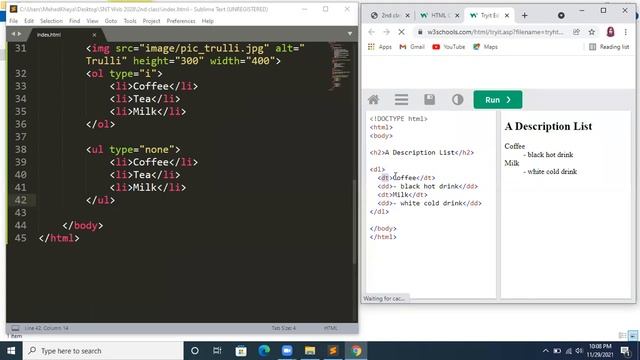
Task: Open Sublime Text Project menu
Action: pos(151,21)
